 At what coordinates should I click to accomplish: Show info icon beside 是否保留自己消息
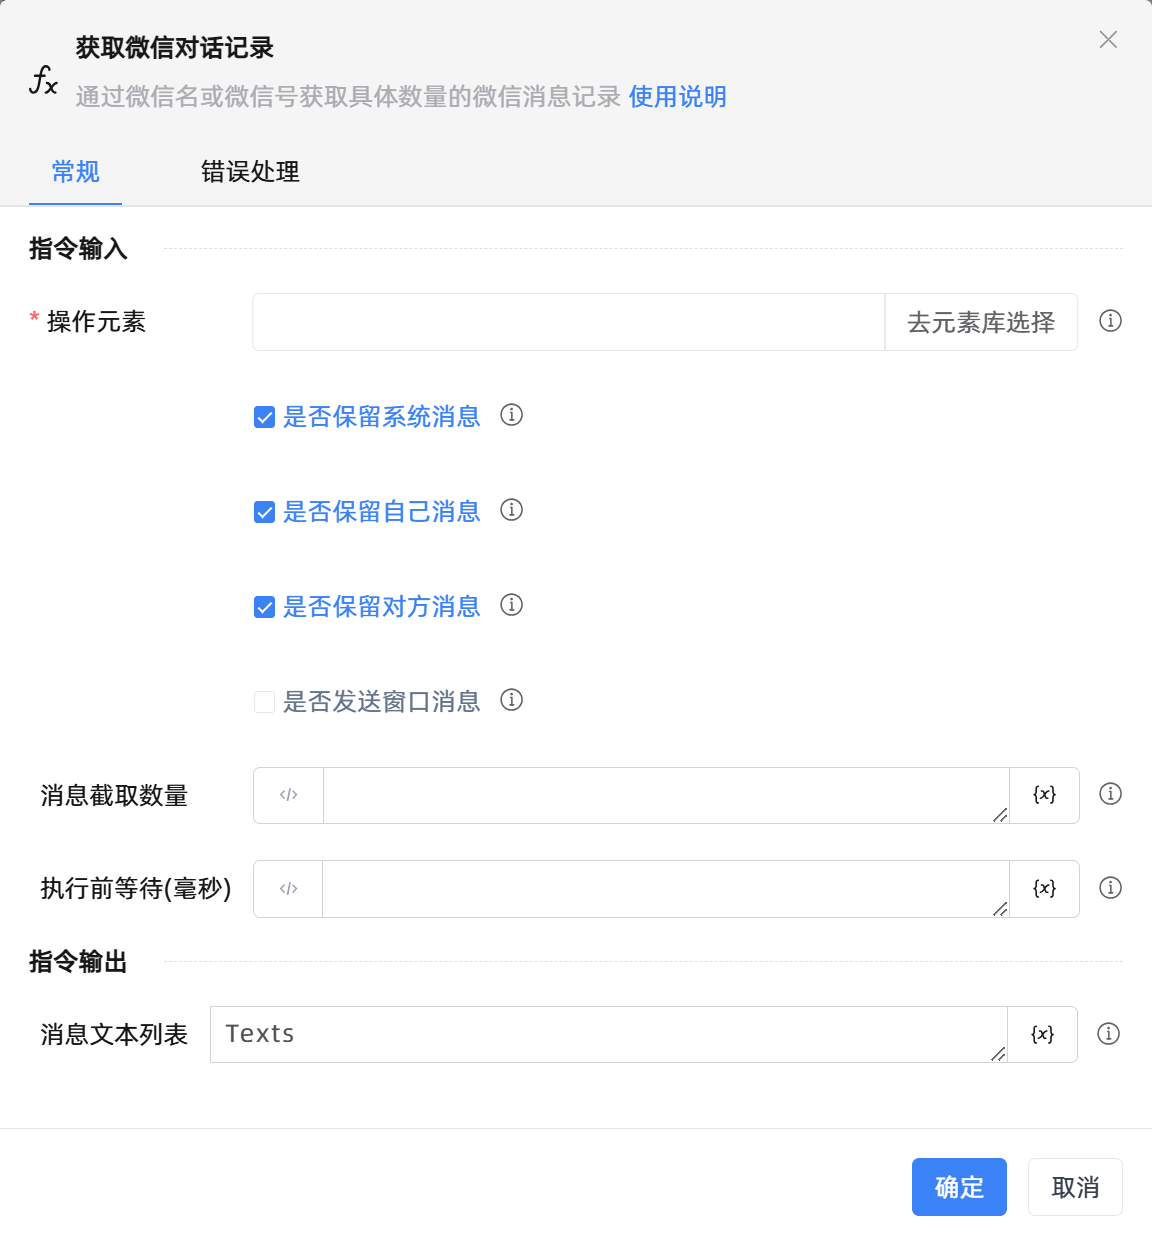(512, 510)
